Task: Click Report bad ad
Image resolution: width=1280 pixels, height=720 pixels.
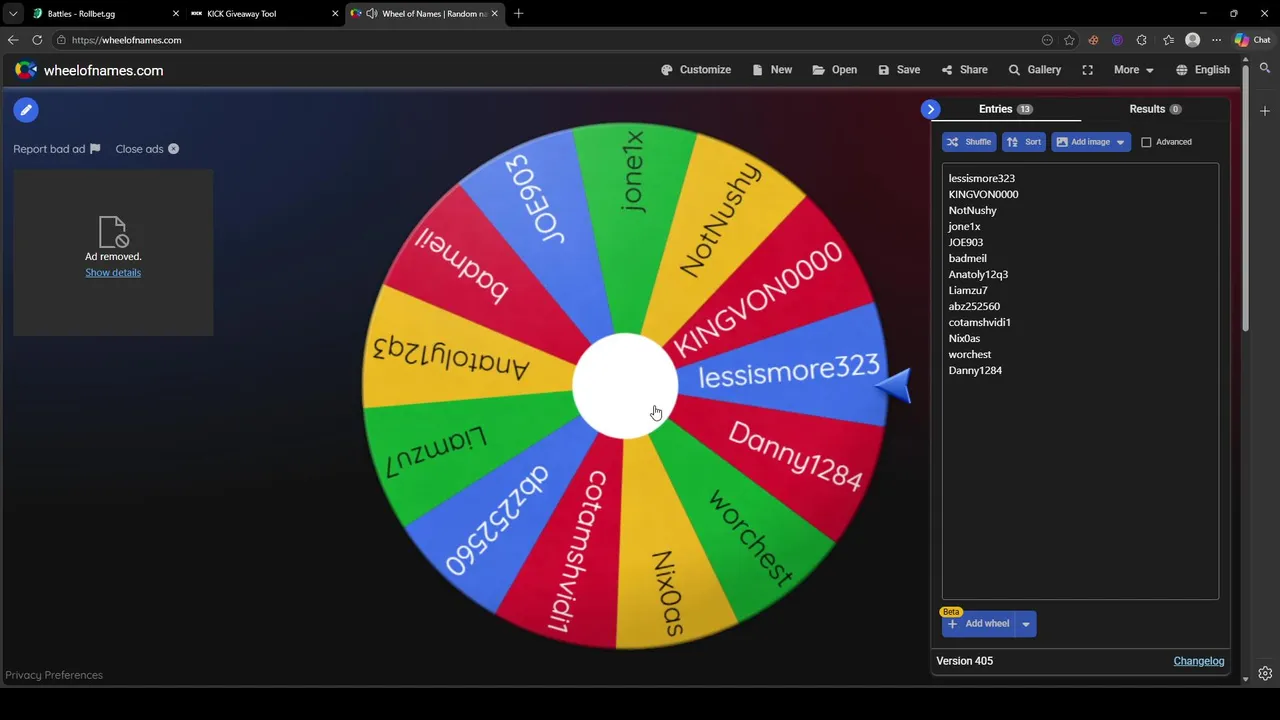Action: 57,149
